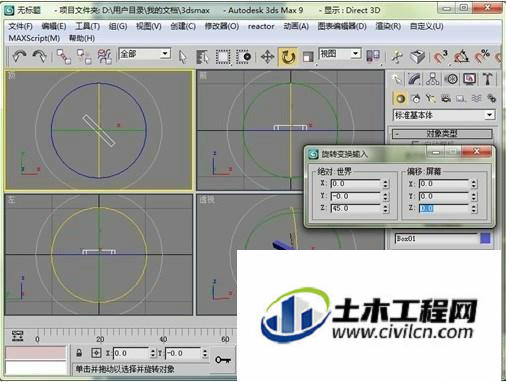This screenshot has height=382, width=506.
Task: Click absolute world Z field showing 45.0
Action: (x=355, y=208)
